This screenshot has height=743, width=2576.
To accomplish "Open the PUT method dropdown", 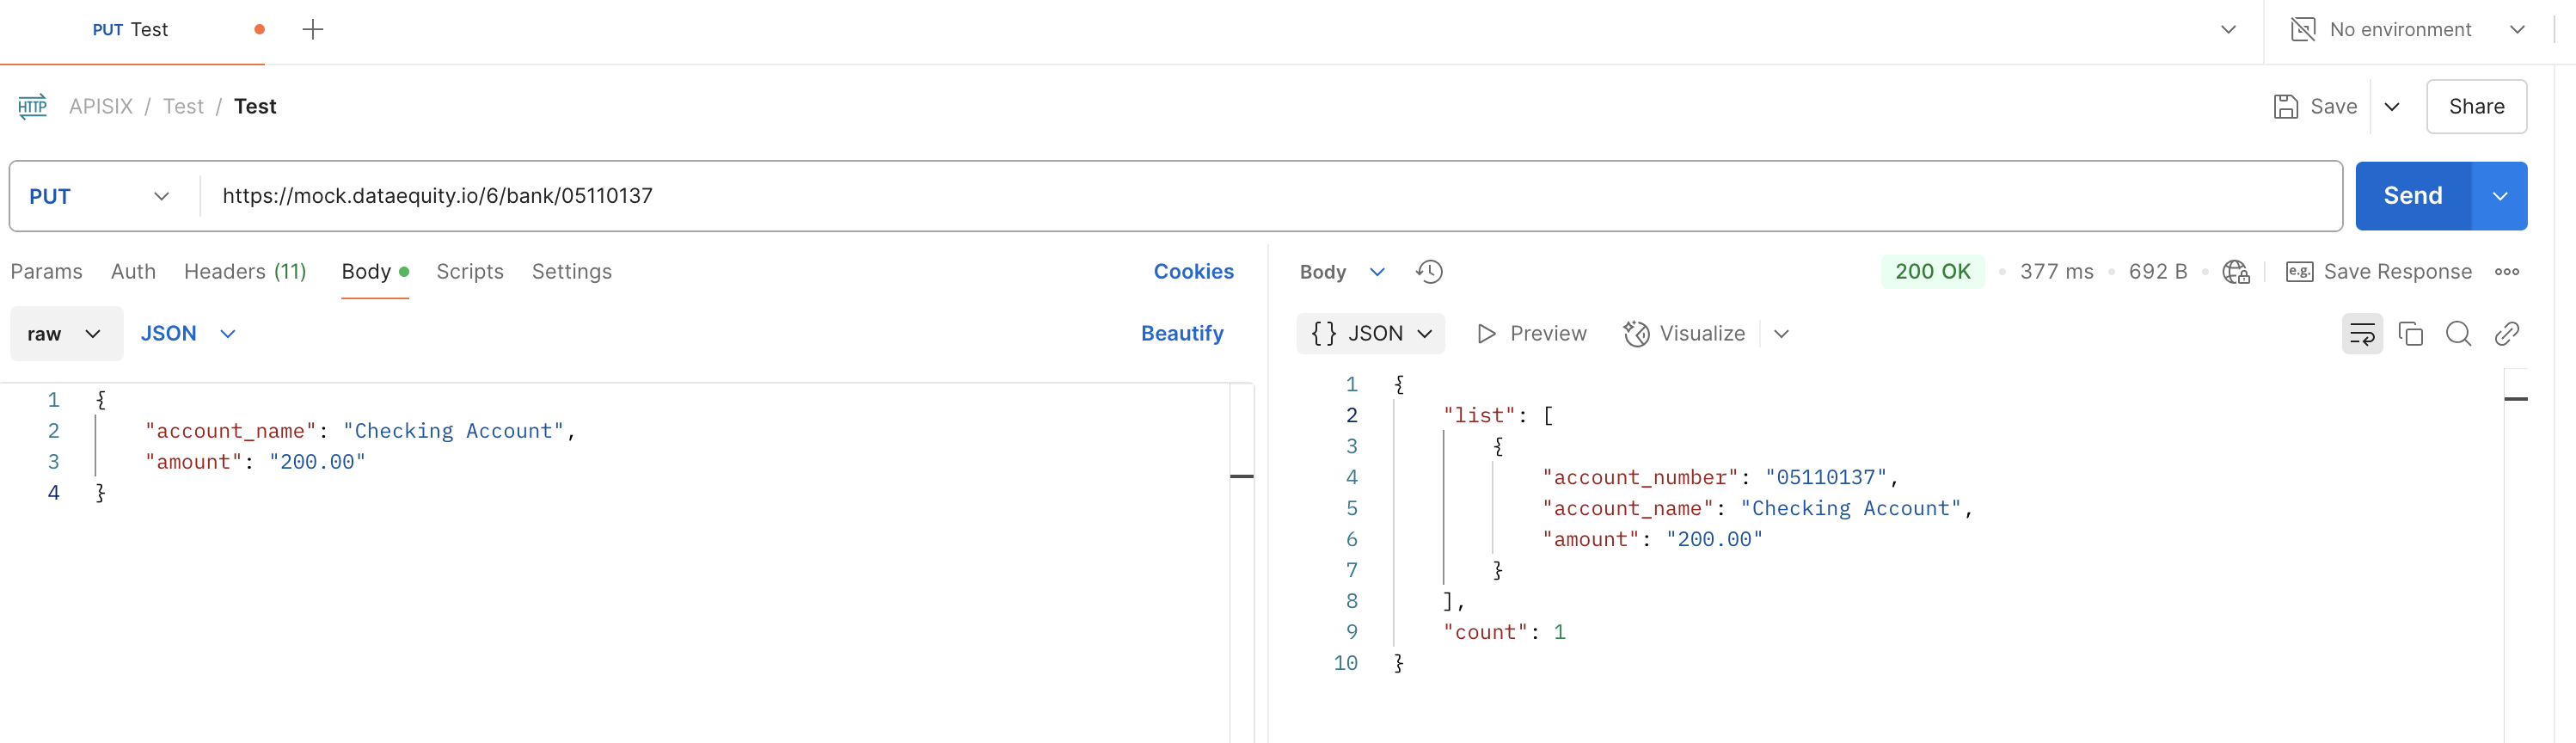I will [x=100, y=196].
